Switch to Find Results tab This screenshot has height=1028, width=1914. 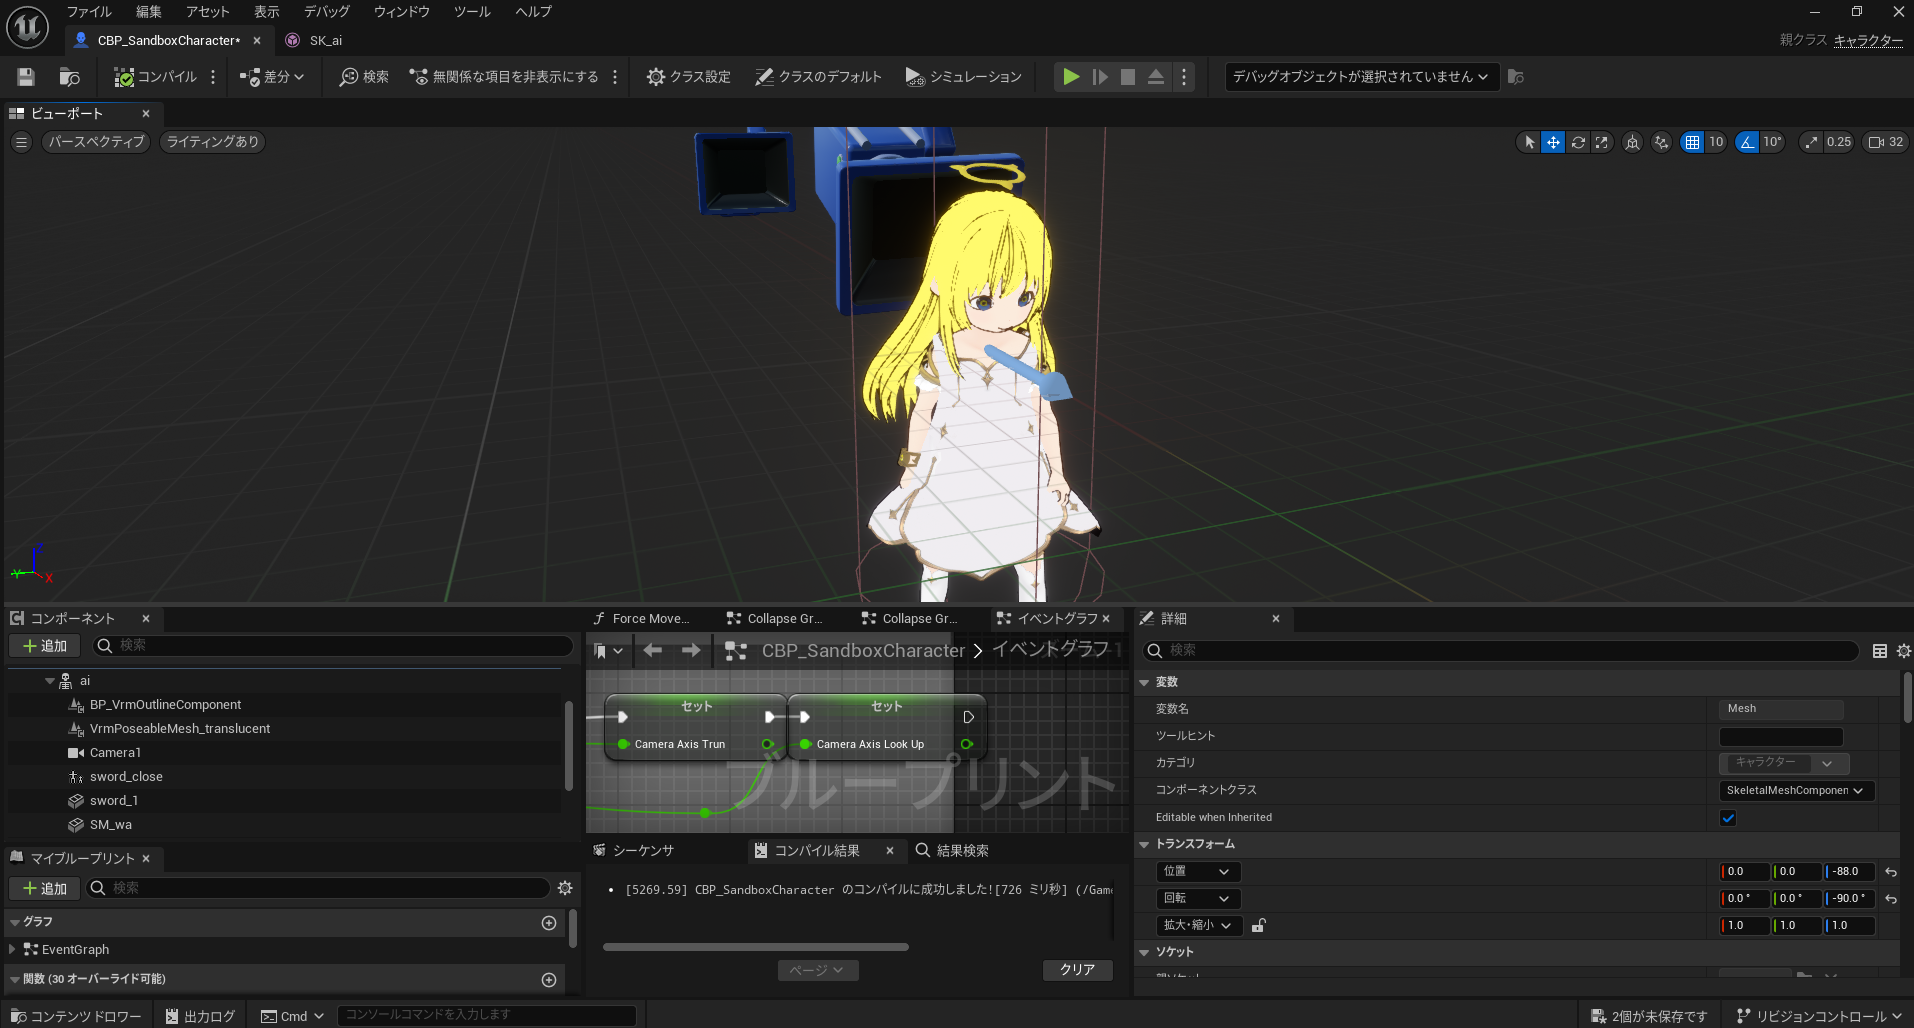(x=952, y=851)
